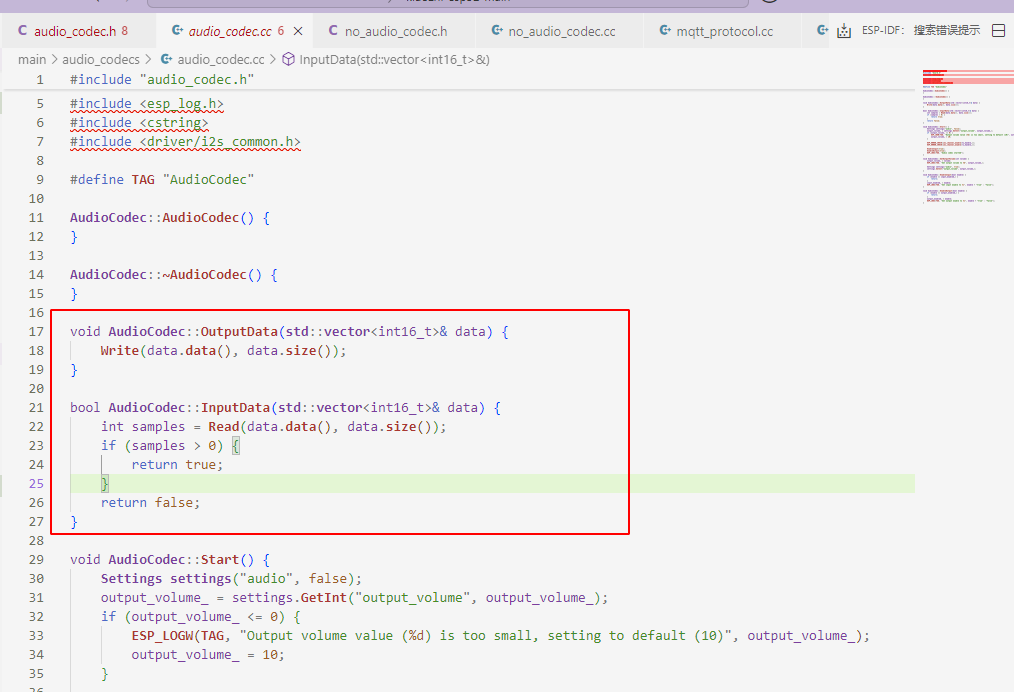This screenshot has width=1014, height=692.
Task: Click 'Start' function name on line 29
Action: (220, 560)
